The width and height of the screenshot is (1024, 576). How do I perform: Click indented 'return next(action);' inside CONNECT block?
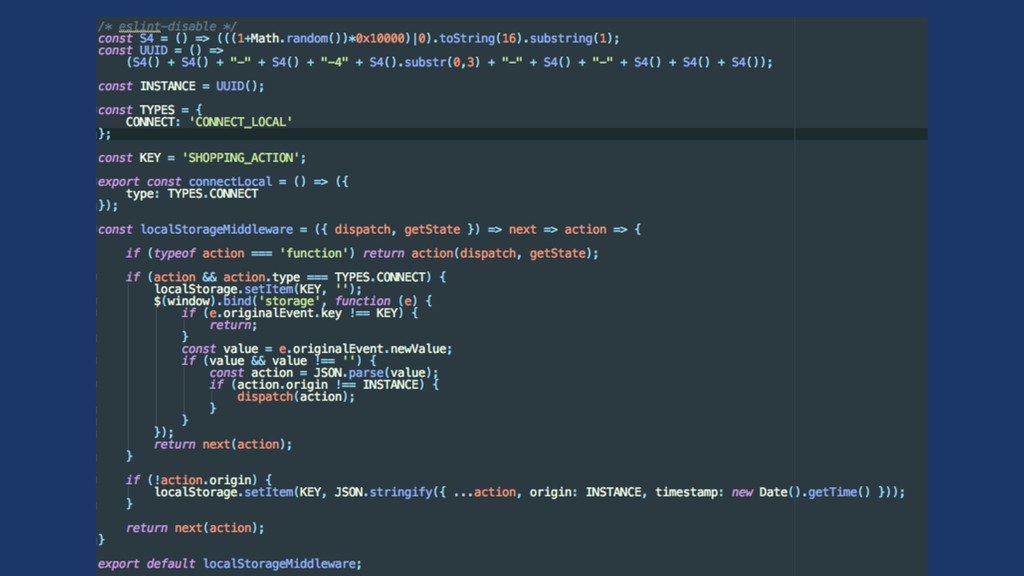click(223, 444)
